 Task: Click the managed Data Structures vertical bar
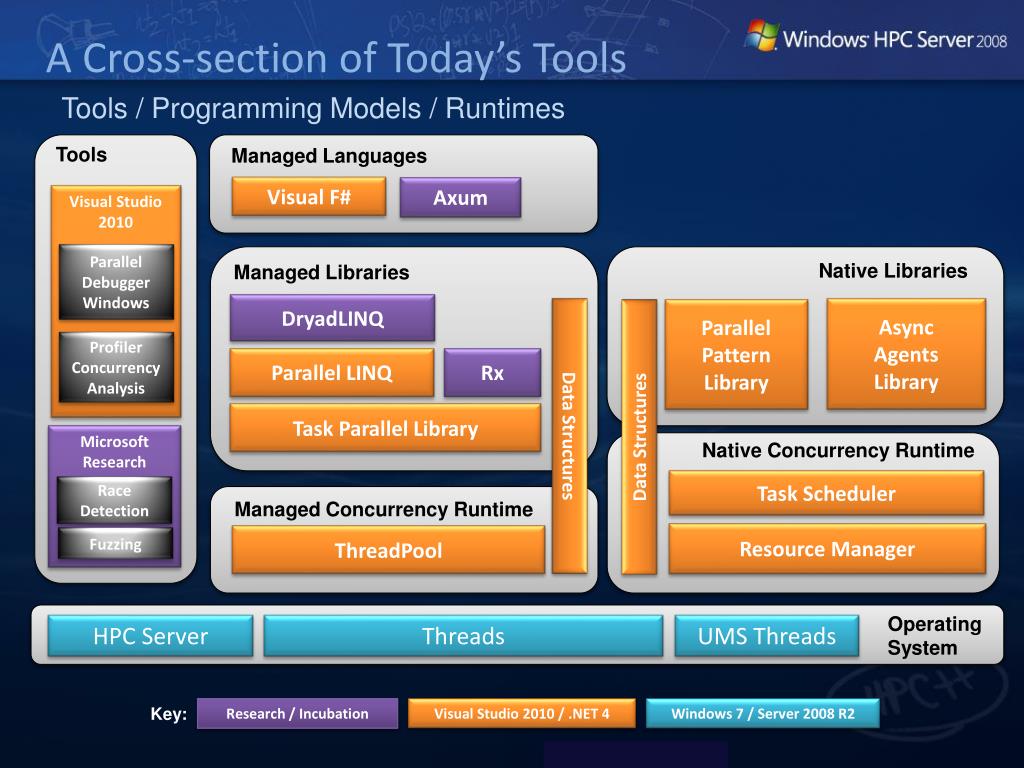(569, 436)
